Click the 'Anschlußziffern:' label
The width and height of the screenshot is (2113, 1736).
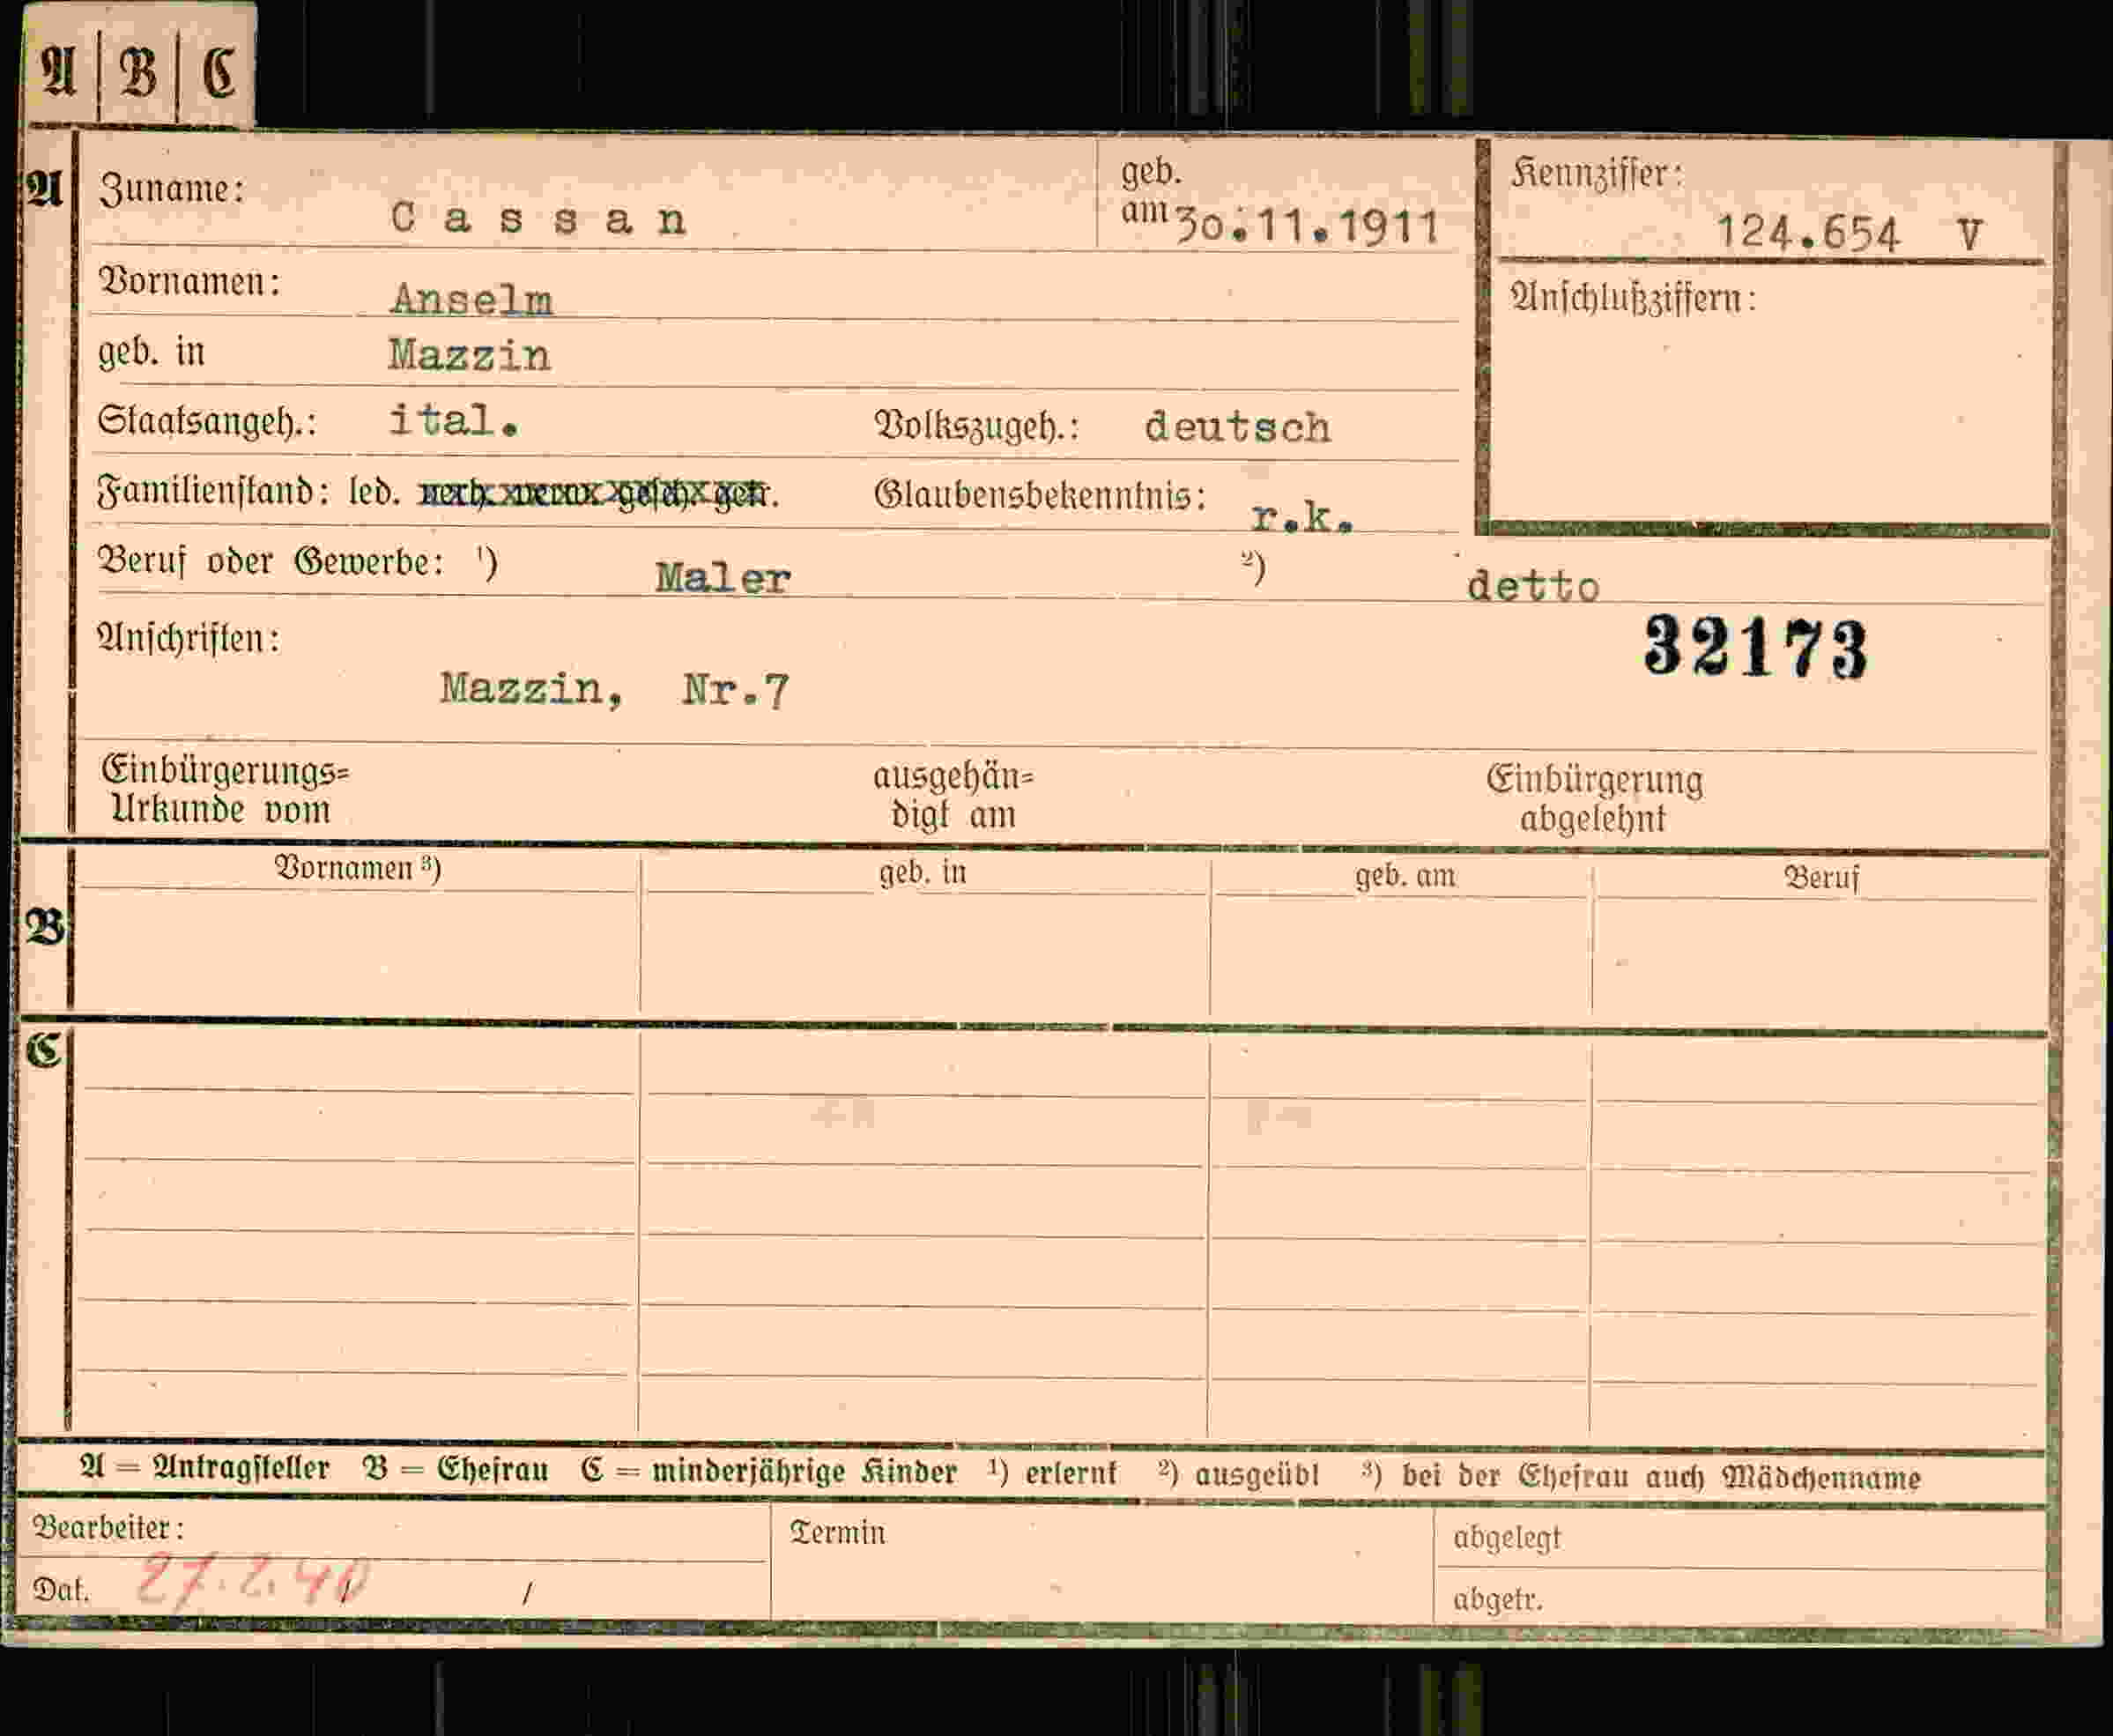pos(1633,298)
